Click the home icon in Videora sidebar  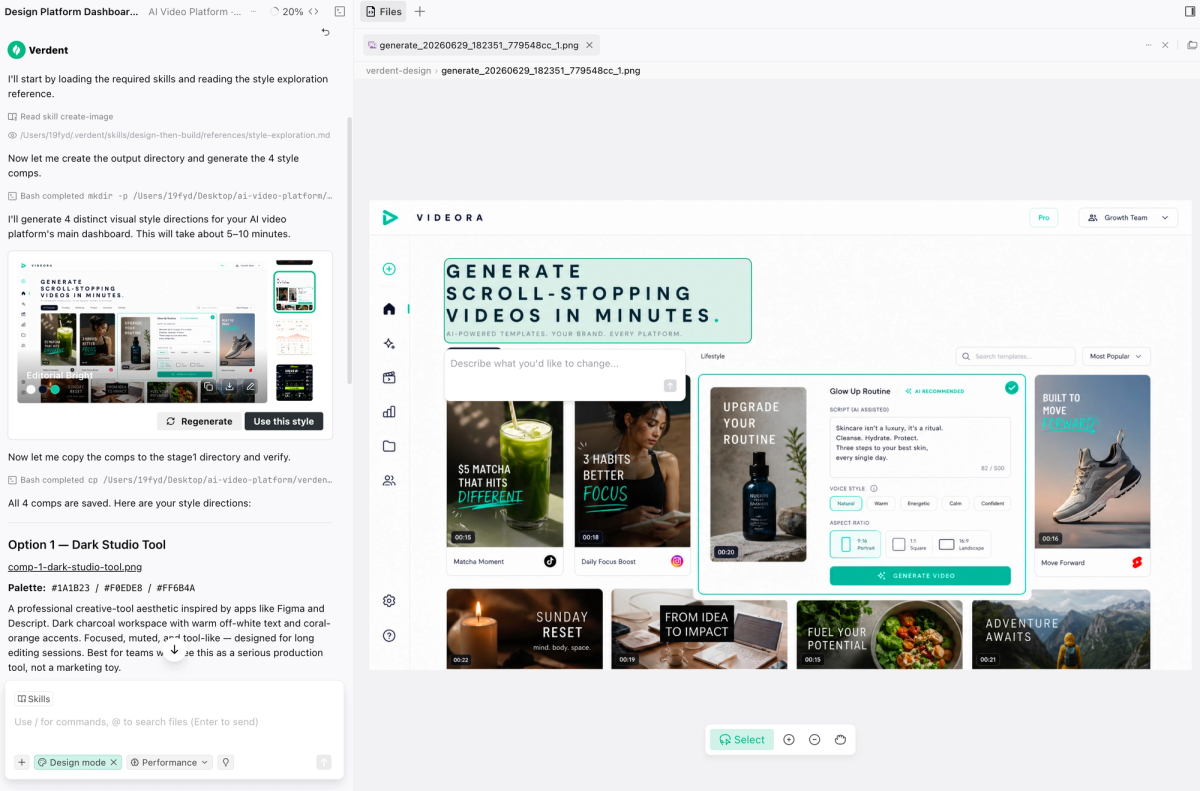click(389, 309)
